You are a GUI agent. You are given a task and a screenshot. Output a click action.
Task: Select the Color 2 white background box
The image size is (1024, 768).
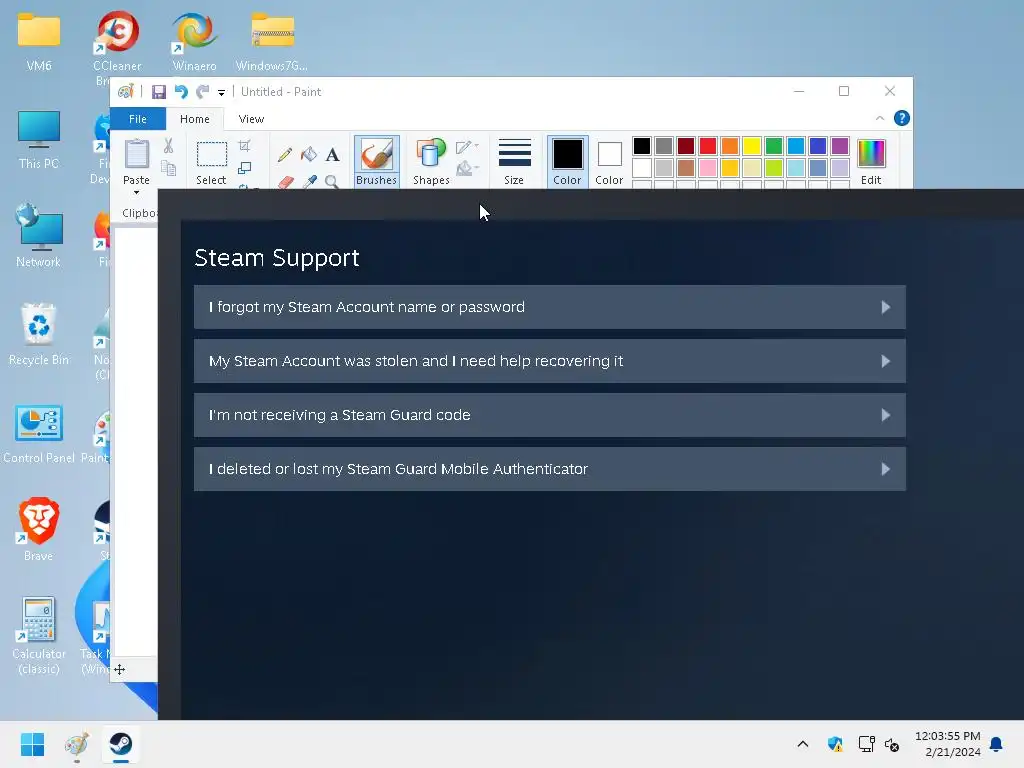coord(609,161)
